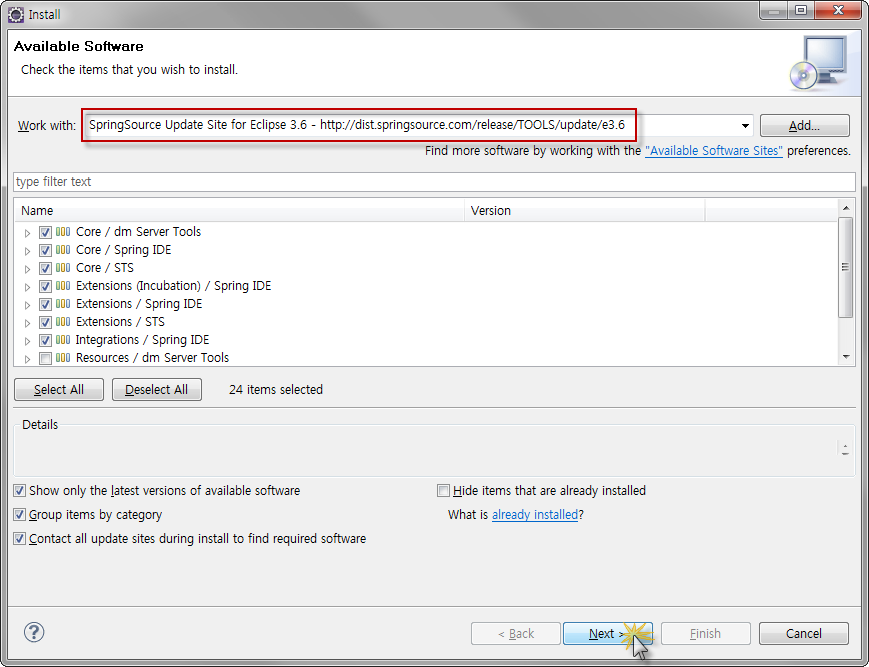Screen dimensions: 869x667
Task: Select the Integrations / Spring IDE row label
Action: (x=142, y=340)
